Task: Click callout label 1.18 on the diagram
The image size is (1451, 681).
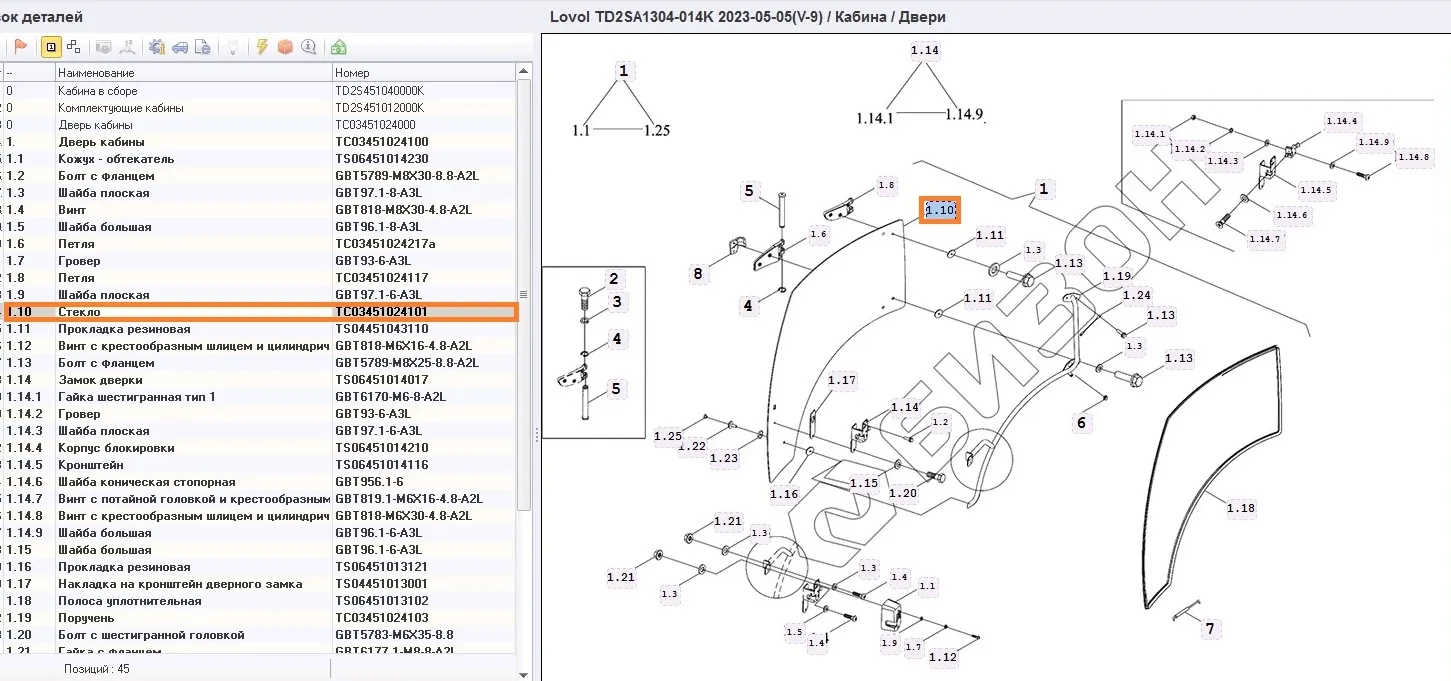Action: (1240, 508)
